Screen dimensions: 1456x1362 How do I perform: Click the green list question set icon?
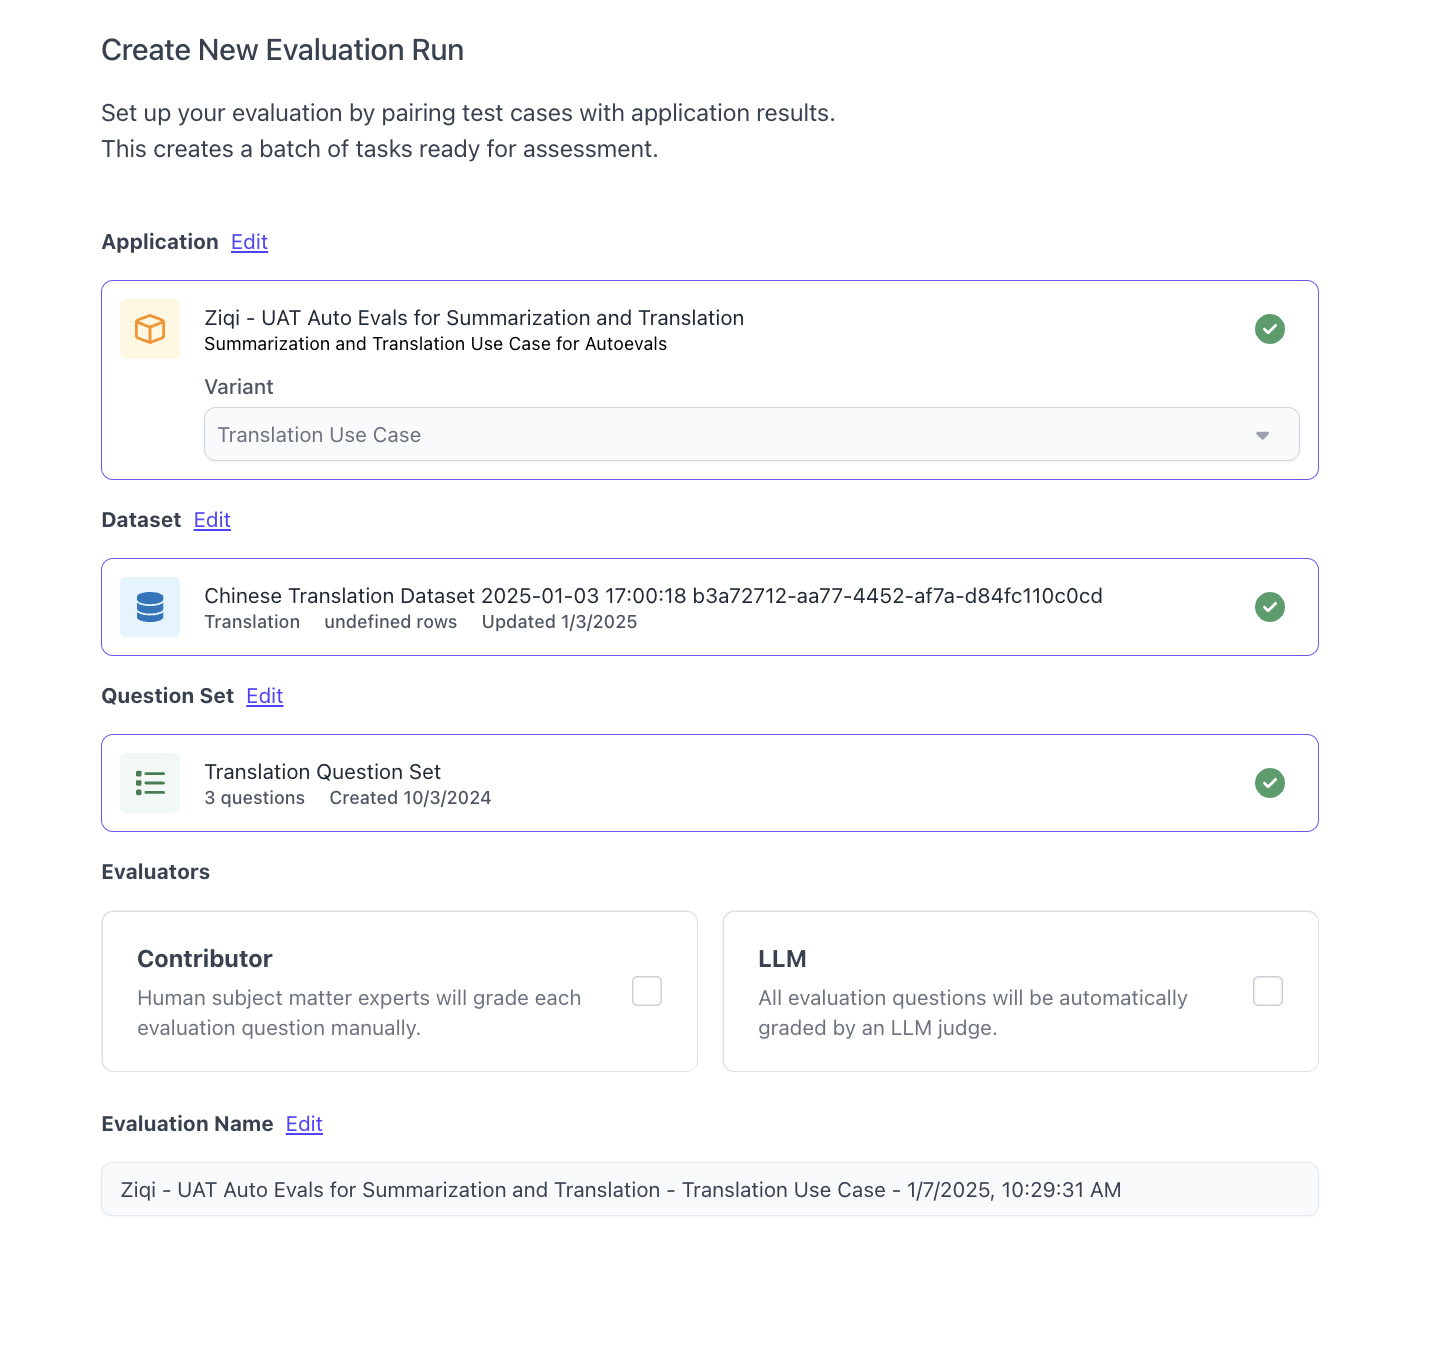pos(150,783)
